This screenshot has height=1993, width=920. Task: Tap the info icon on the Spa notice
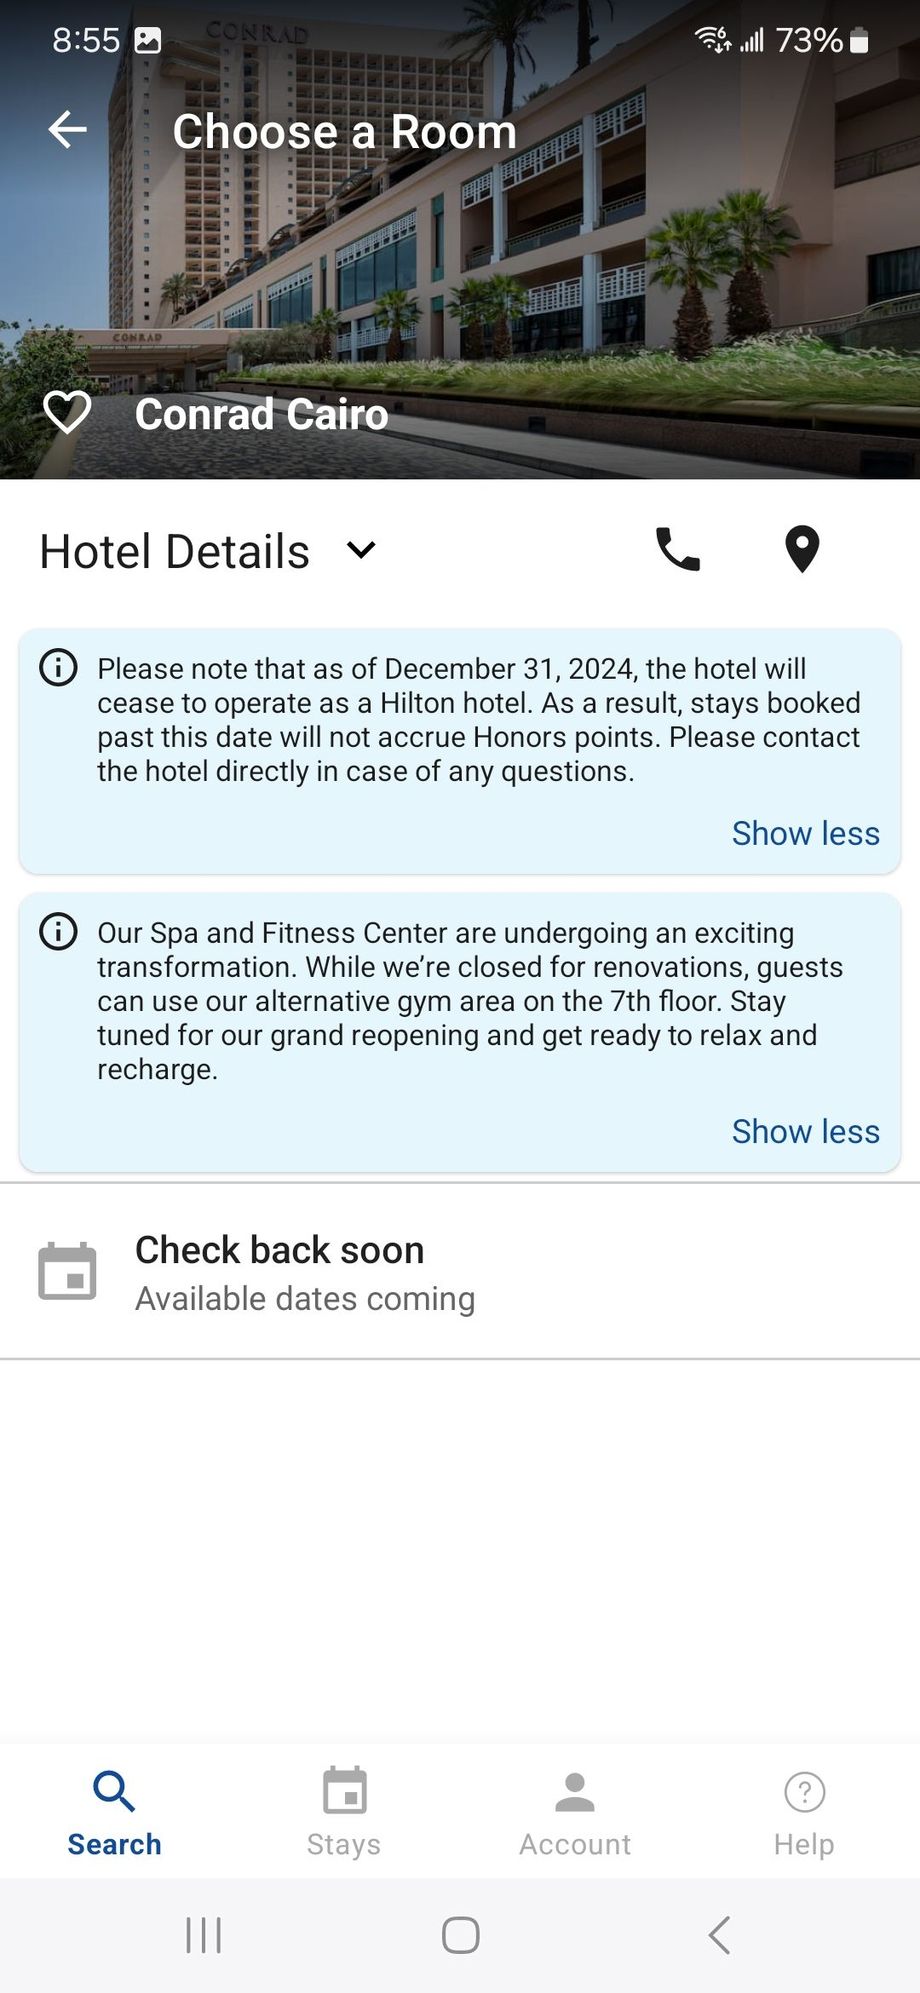(58, 931)
